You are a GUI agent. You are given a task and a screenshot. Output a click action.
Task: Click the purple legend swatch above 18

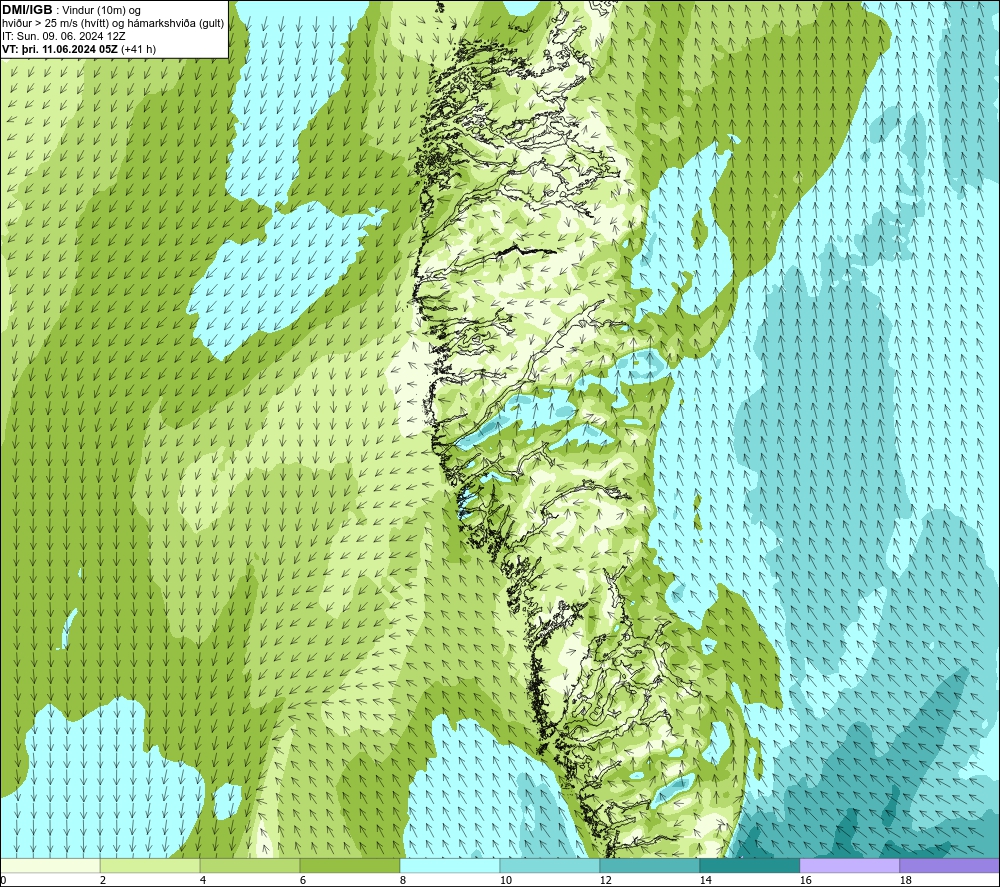pos(950,865)
